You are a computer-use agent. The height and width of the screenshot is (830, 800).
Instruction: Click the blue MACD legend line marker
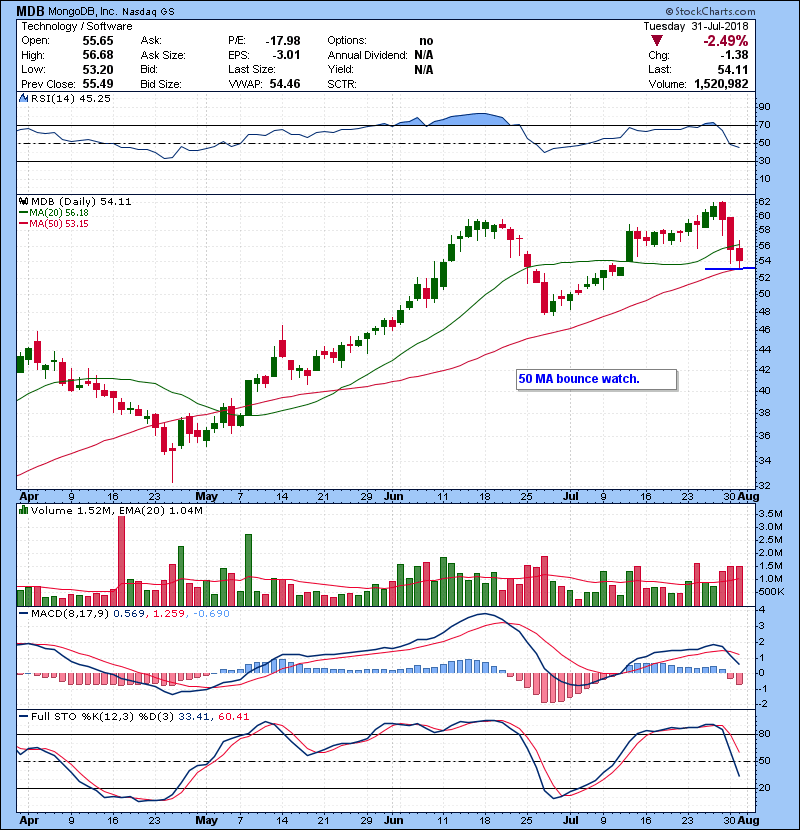coord(23,614)
